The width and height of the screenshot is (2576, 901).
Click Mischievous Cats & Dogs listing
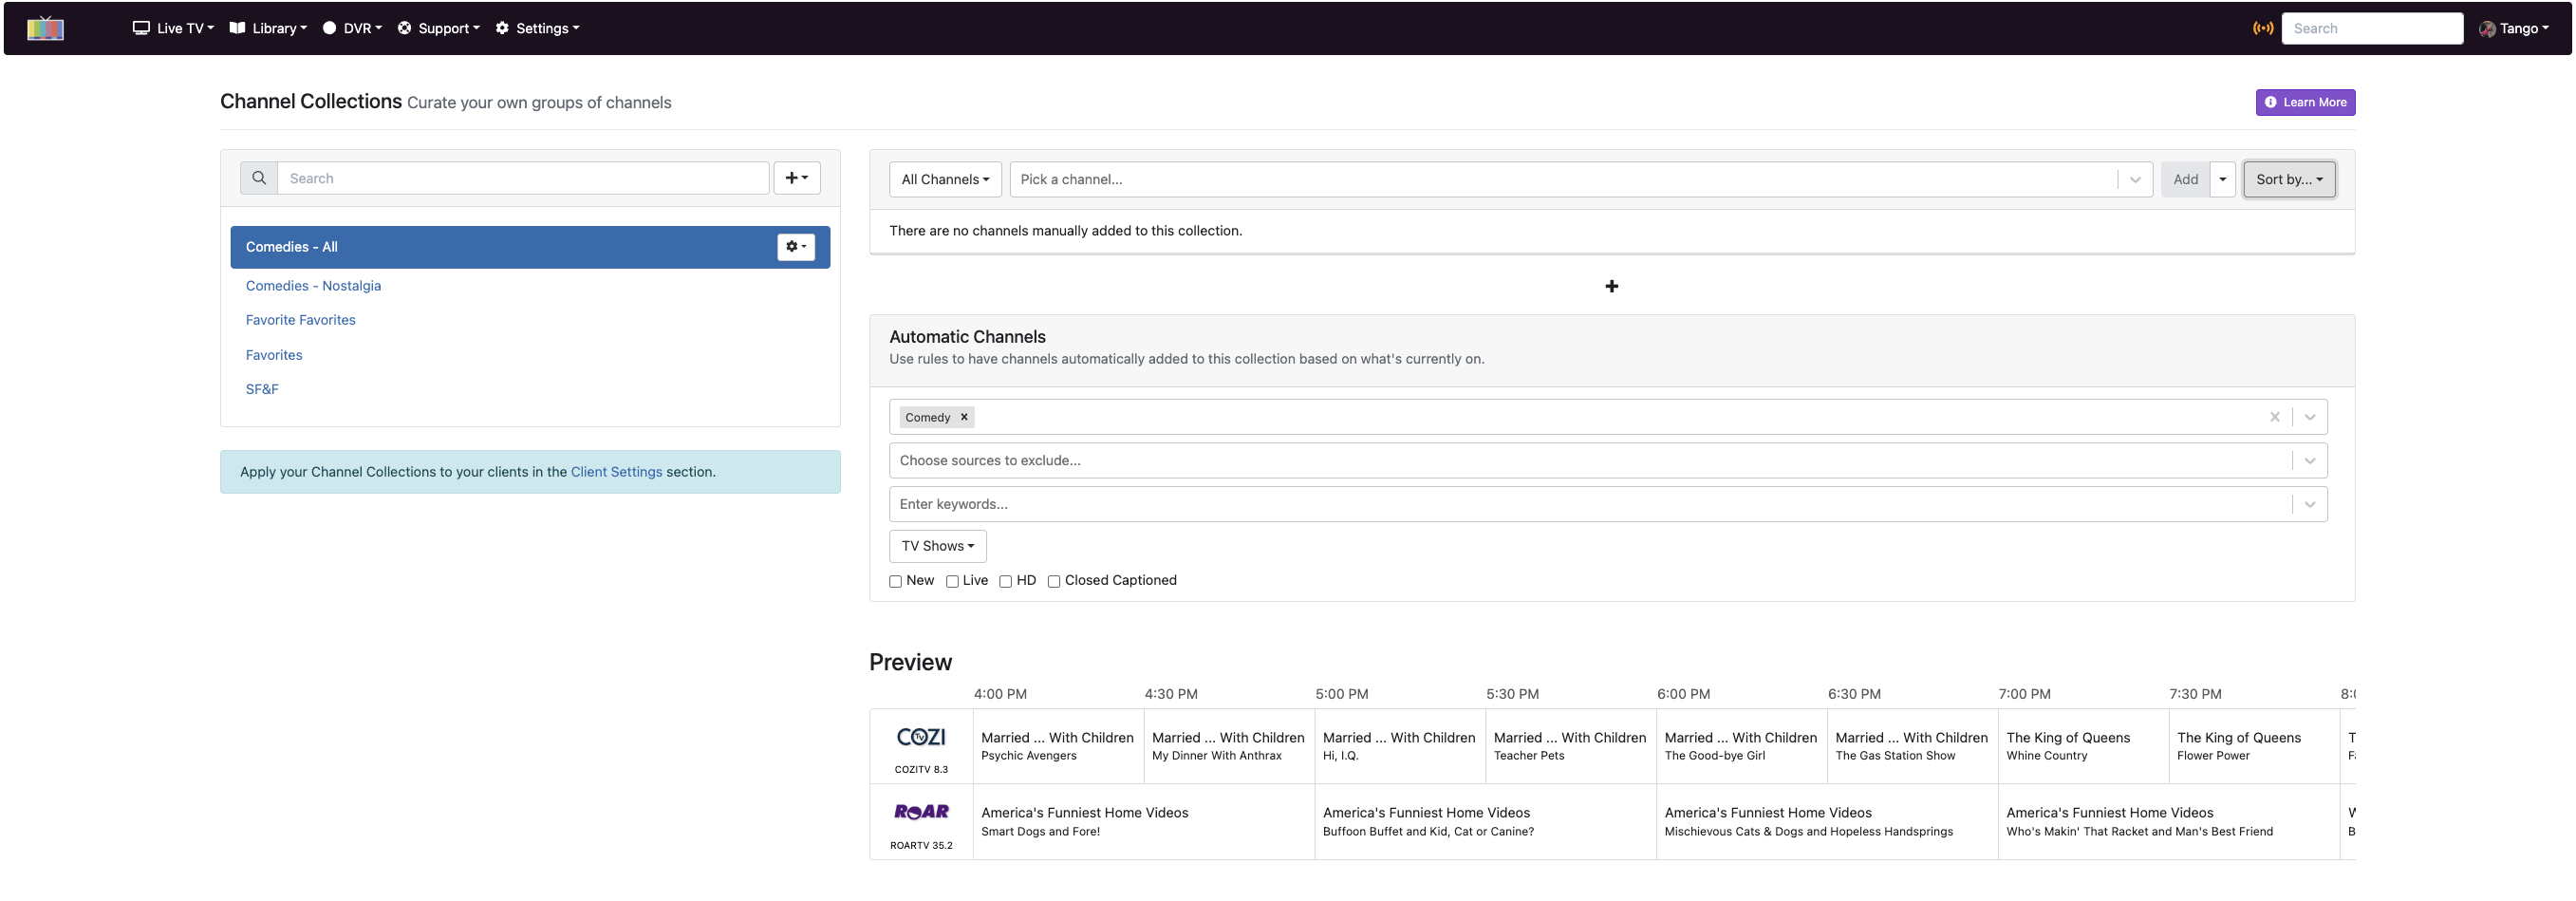coord(1827,822)
